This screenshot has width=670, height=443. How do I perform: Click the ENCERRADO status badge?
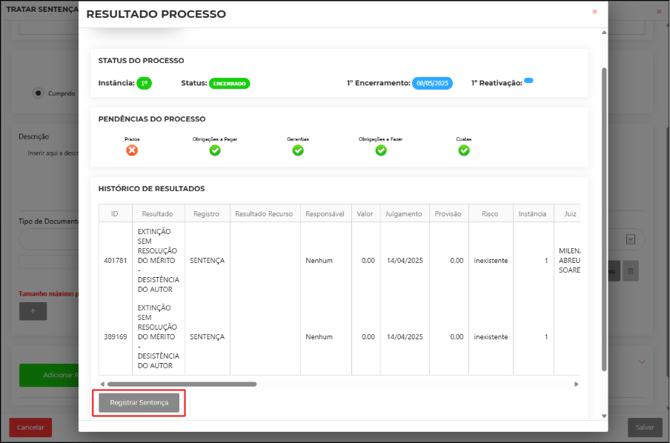tap(229, 83)
